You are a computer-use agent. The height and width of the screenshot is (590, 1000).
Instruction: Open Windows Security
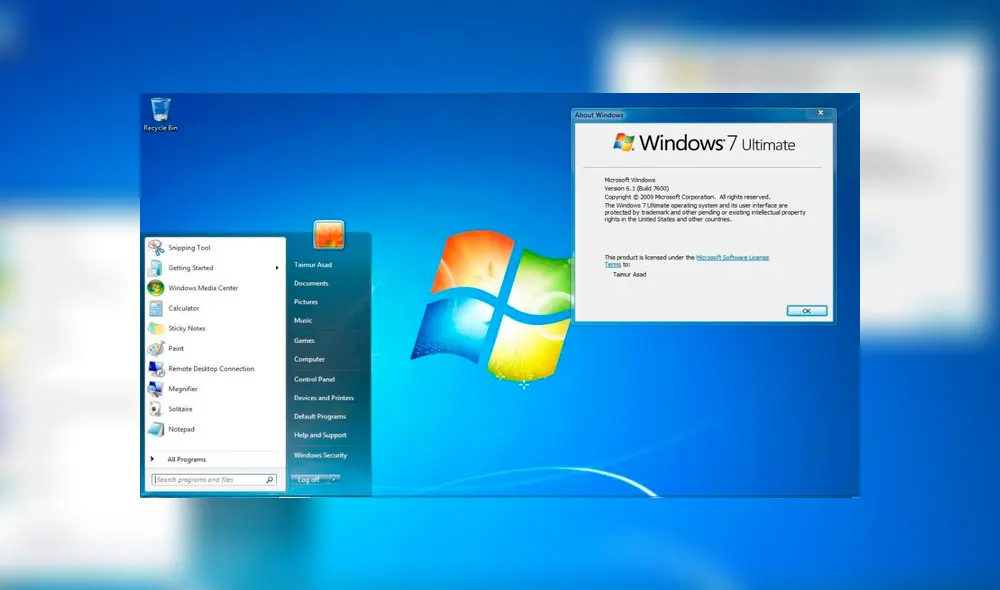pyautogui.click(x=321, y=455)
